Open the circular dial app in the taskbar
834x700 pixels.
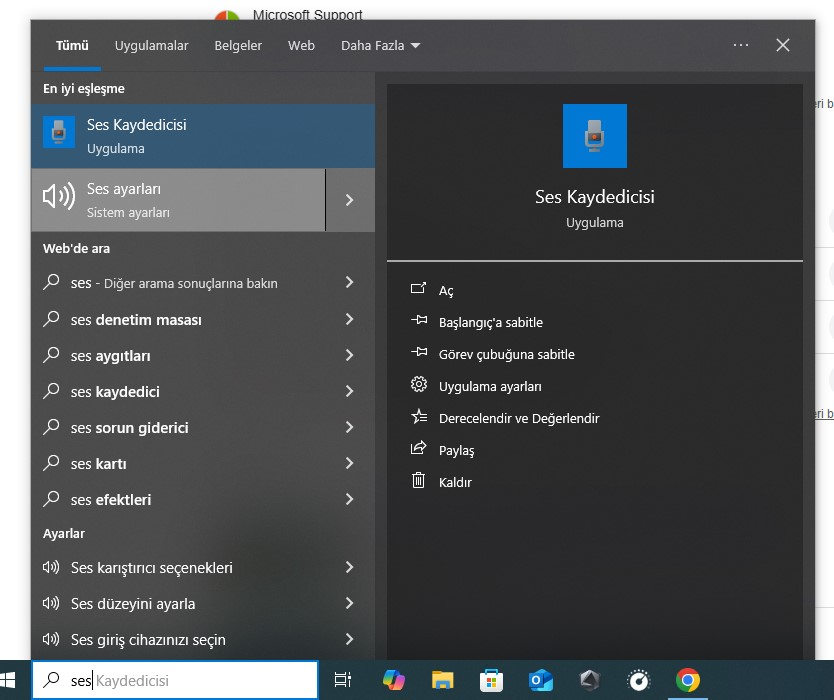(639, 680)
